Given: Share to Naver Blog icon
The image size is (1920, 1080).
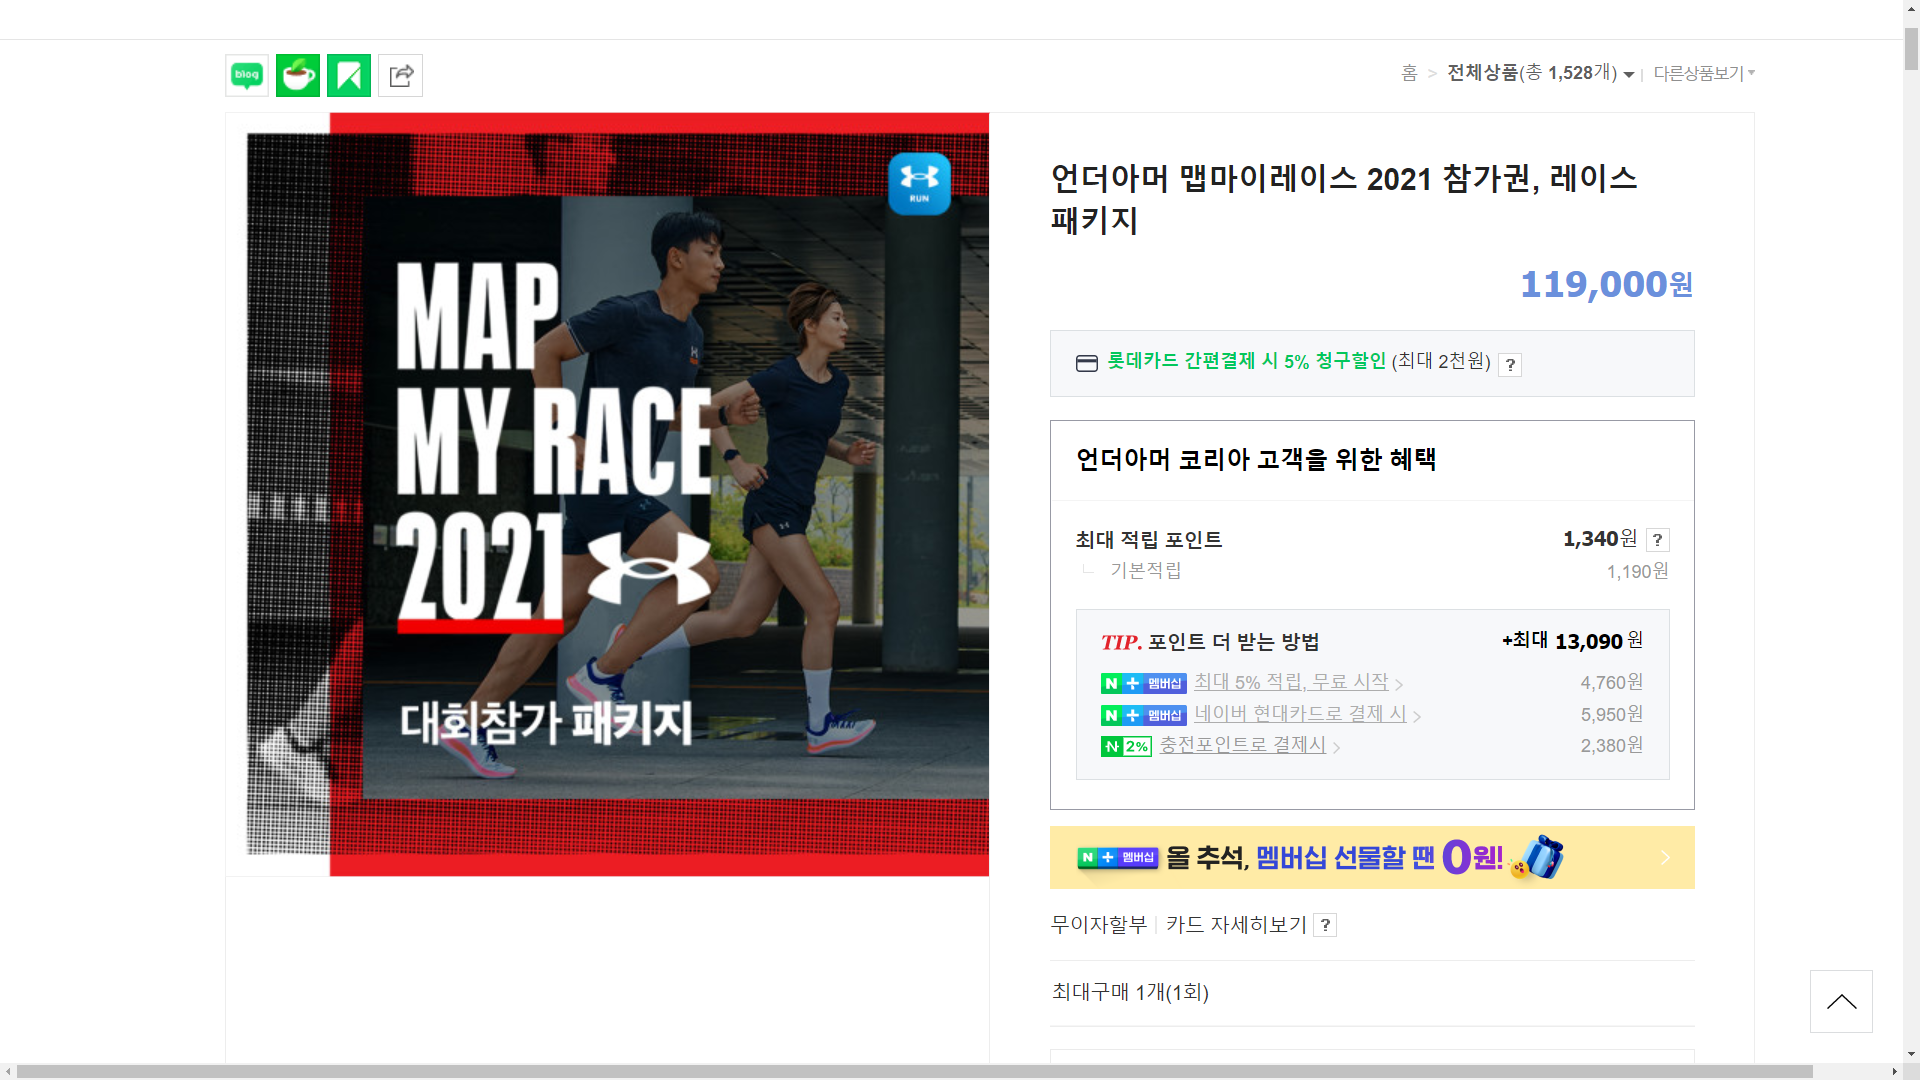Looking at the screenshot, I should (247, 75).
